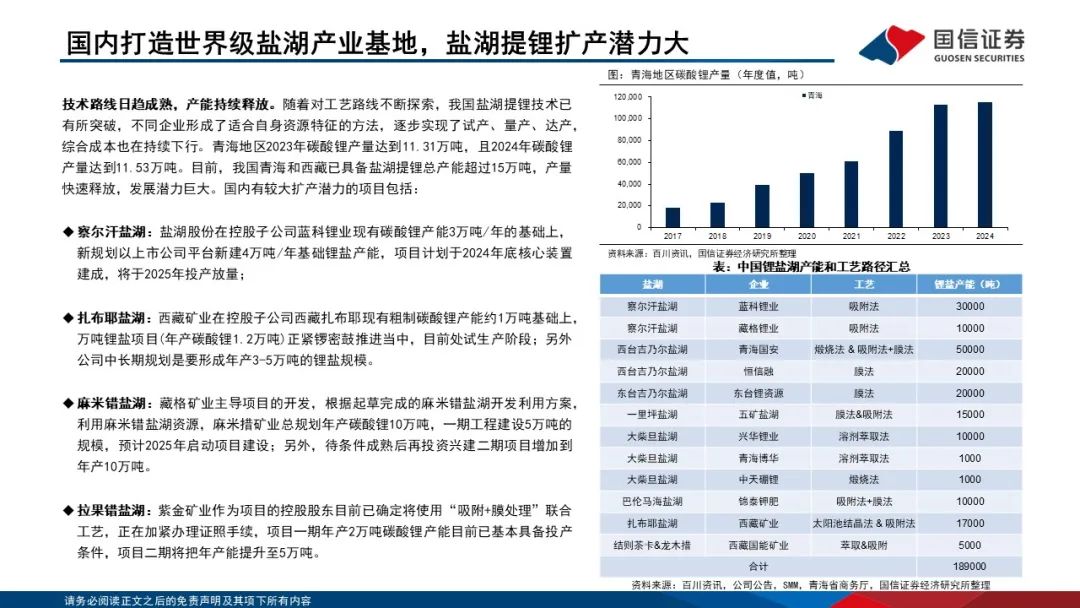Image resolution: width=1080 pixels, height=608 pixels.
Task: Click the chart source note 资料来源：百川资讯、国信证券
Action: pyautogui.click(x=701, y=253)
